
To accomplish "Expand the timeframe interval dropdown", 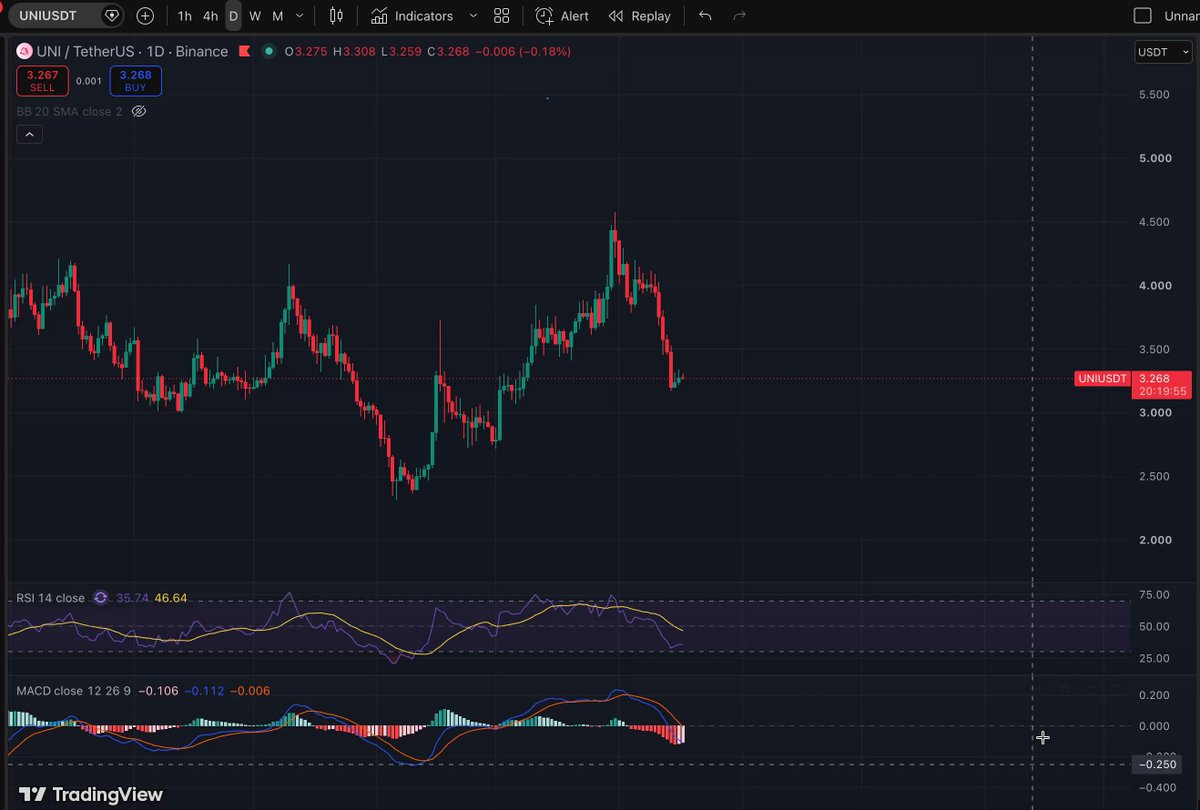I will (x=300, y=16).
